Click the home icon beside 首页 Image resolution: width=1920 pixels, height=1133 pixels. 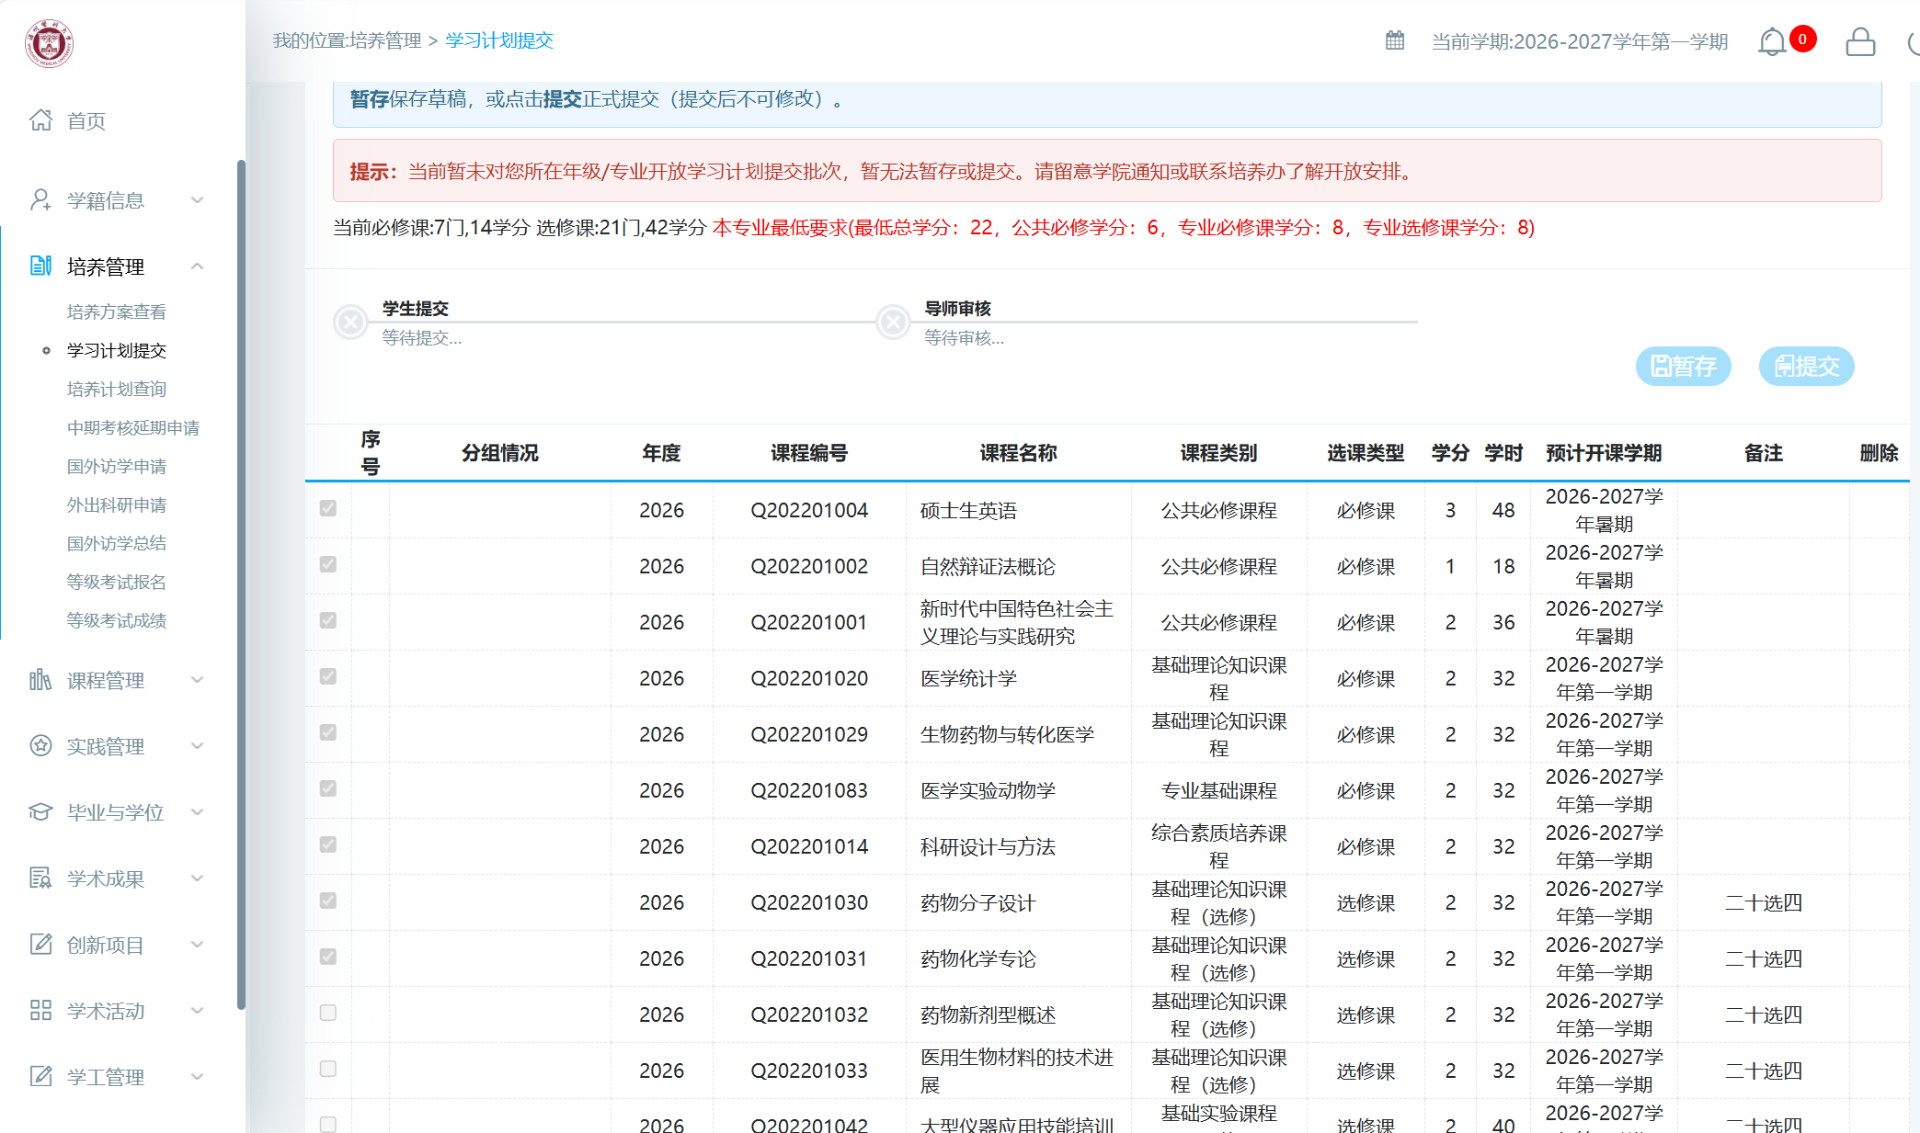click(x=41, y=120)
